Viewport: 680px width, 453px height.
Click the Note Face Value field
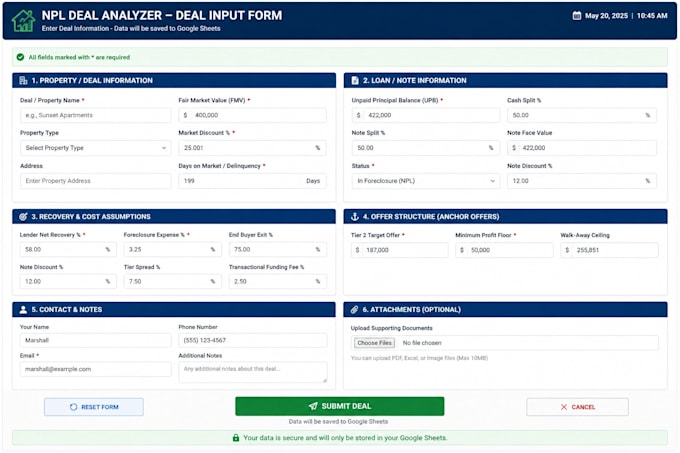click(x=582, y=148)
